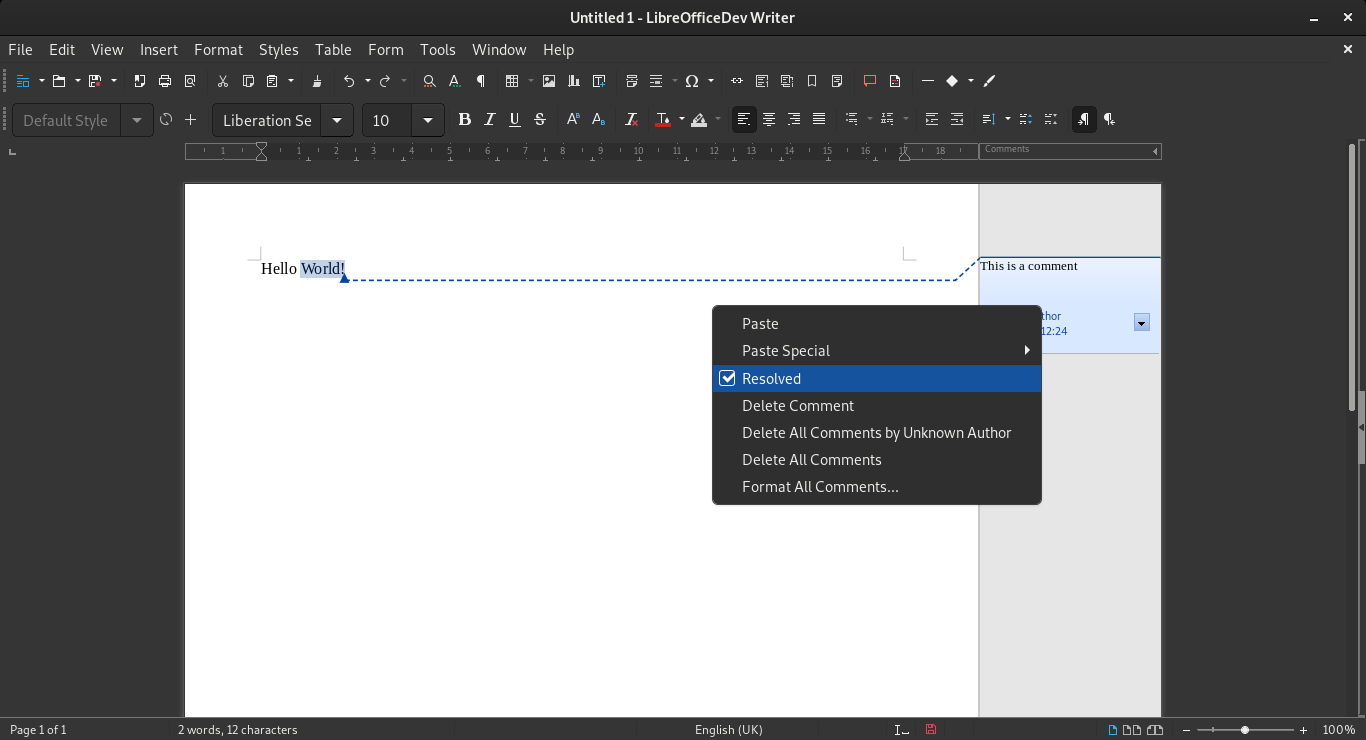Click the zoom slider handle

point(1245,730)
